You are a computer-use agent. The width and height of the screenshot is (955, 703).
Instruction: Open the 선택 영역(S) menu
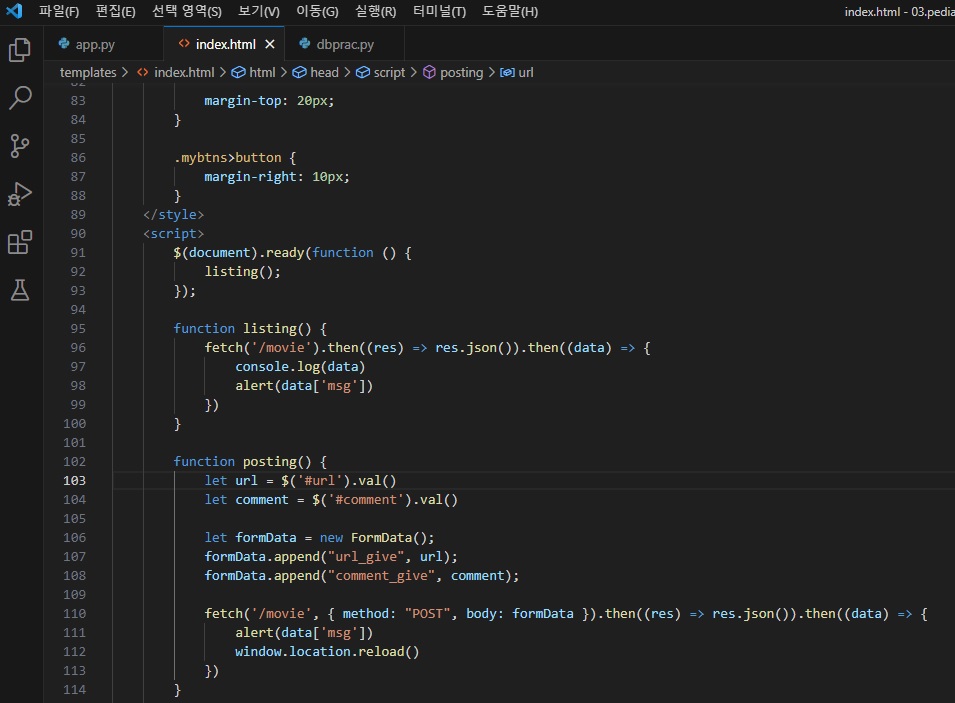(187, 12)
